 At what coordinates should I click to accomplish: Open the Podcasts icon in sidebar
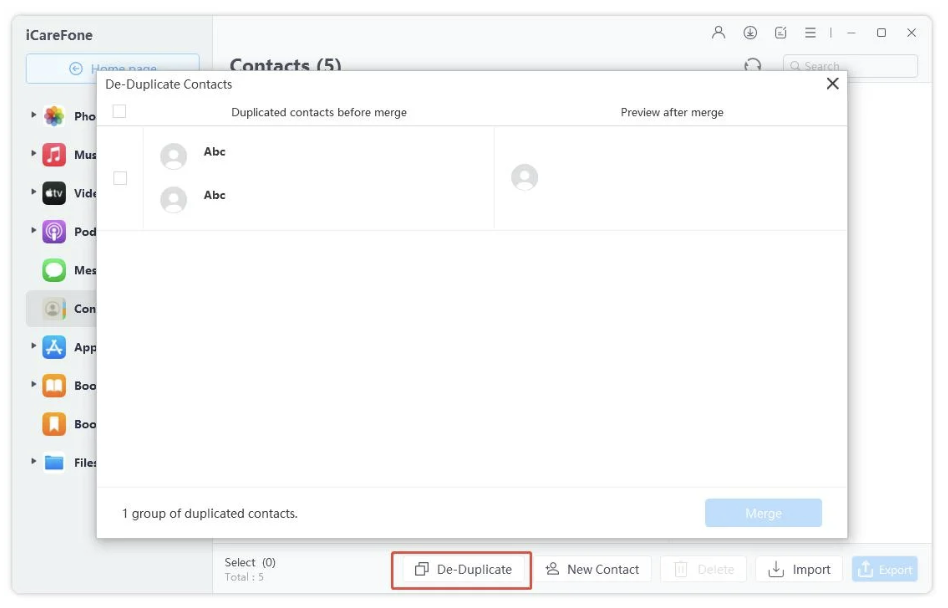(x=54, y=232)
